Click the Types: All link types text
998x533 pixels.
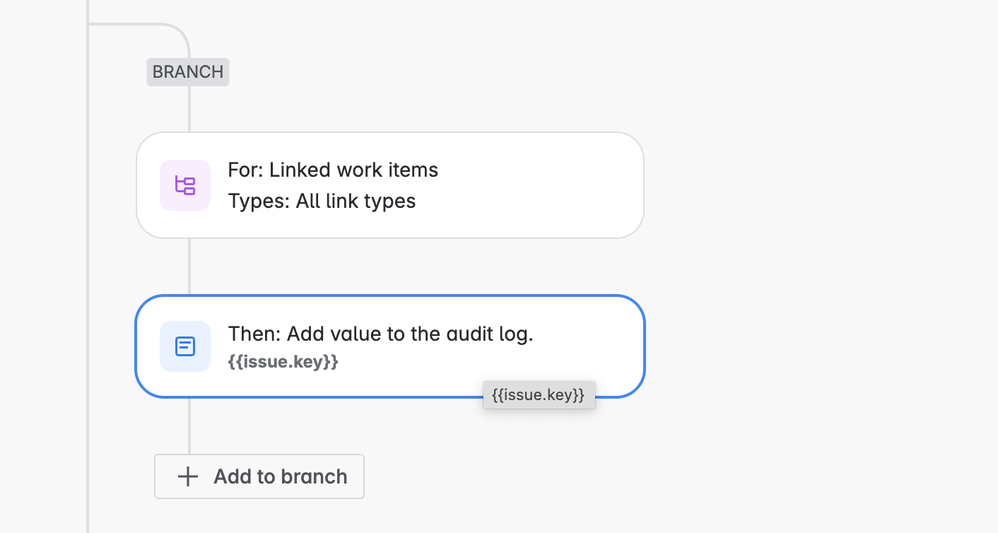321,201
